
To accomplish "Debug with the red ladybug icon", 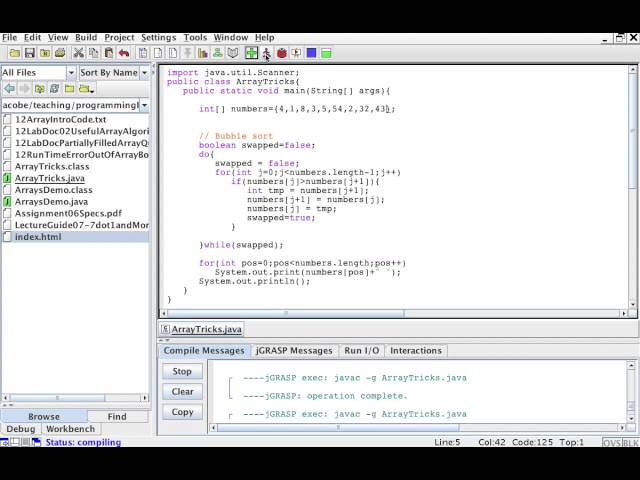I will tap(282, 53).
